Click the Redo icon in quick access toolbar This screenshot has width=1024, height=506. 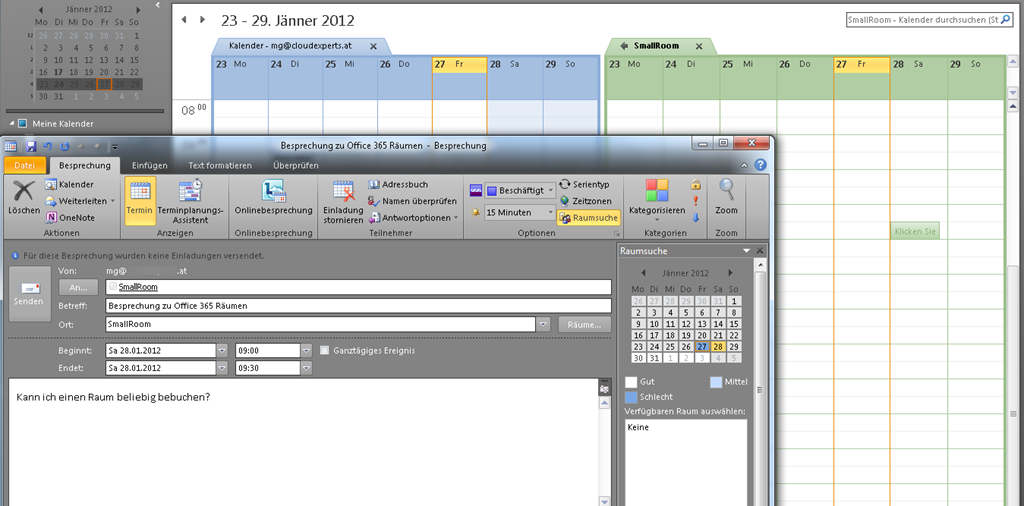click(65, 146)
